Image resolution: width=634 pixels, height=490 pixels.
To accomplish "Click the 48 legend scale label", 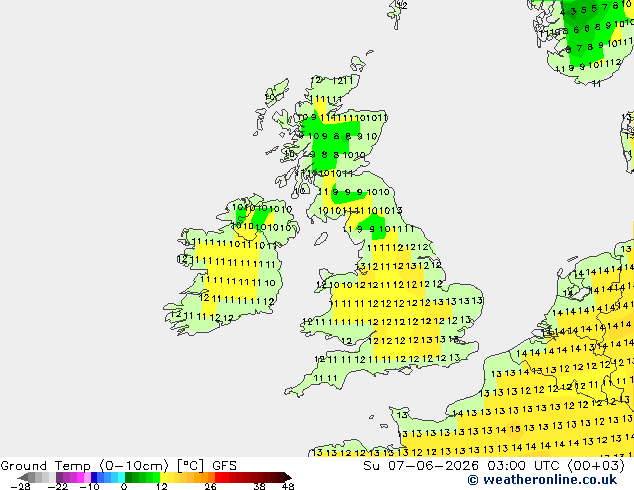I will tap(288, 486).
